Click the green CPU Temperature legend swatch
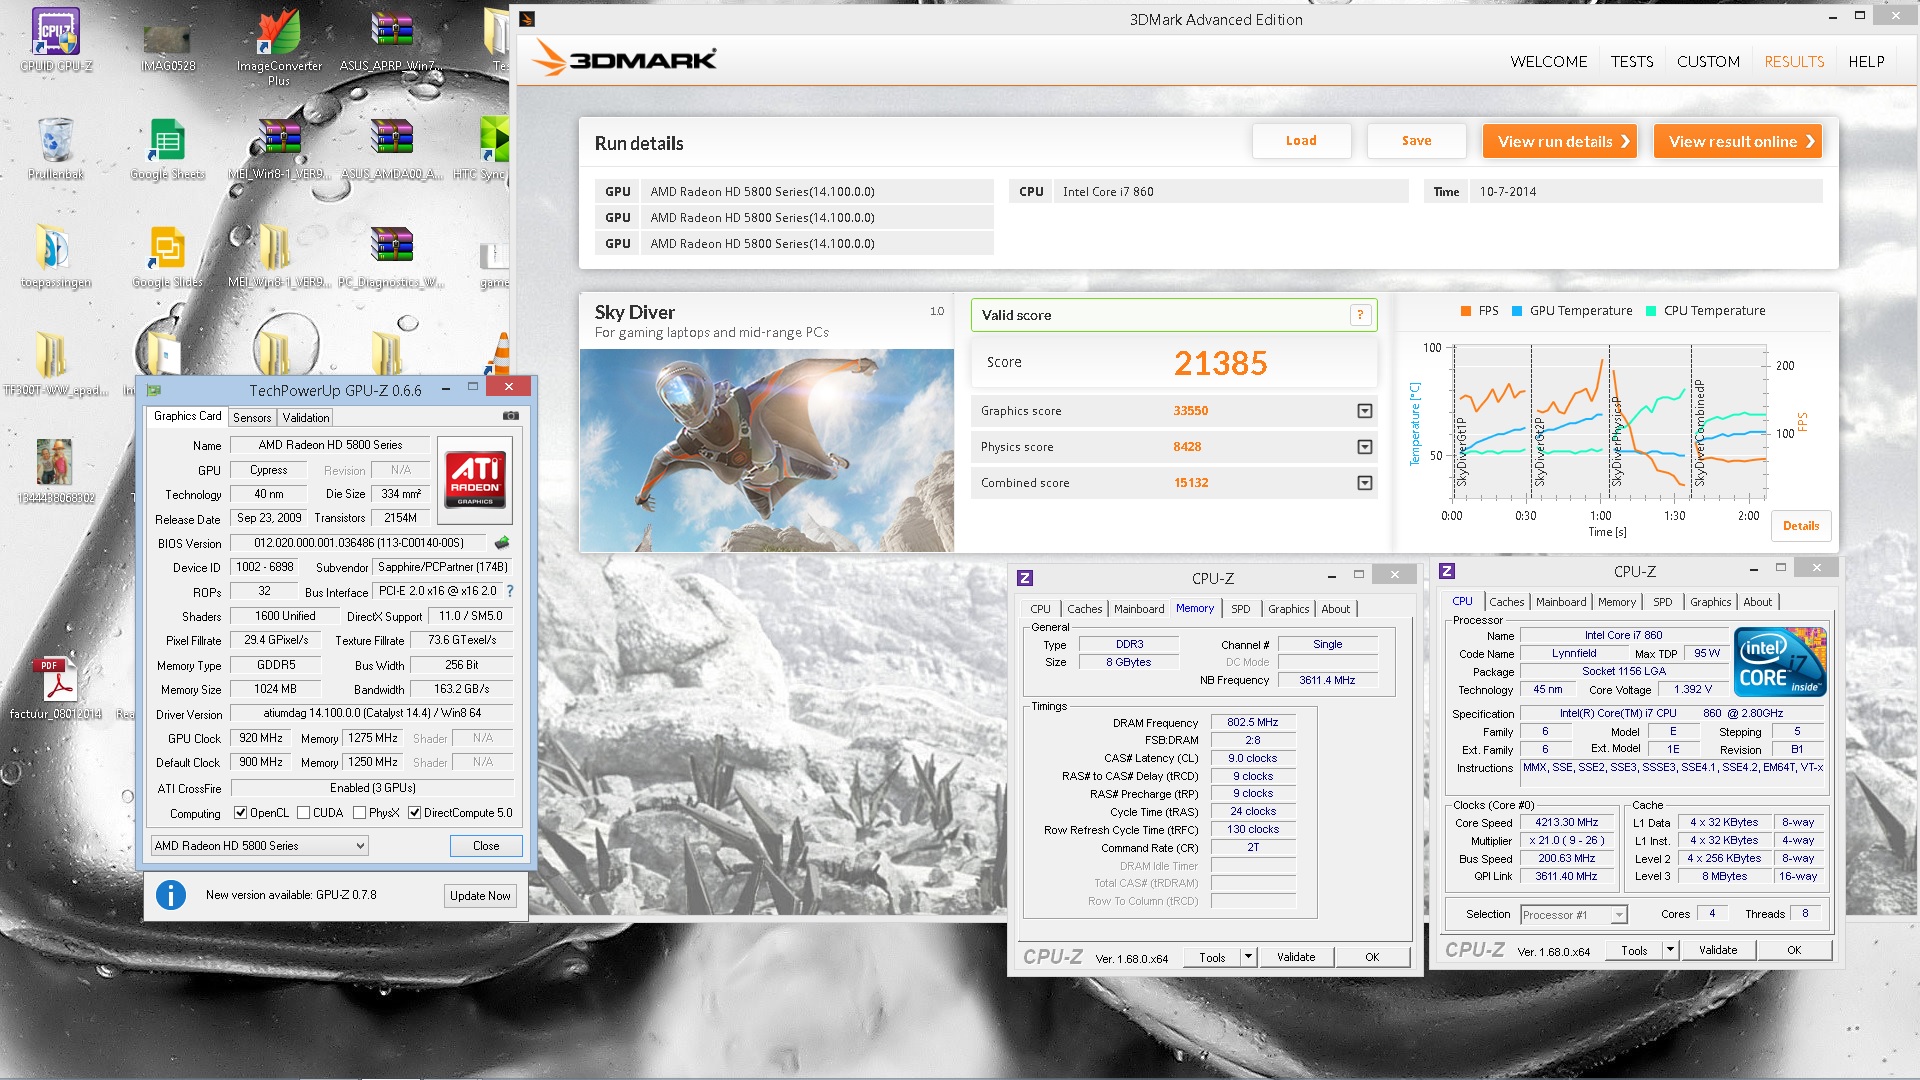The image size is (1920, 1080). (1651, 311)
